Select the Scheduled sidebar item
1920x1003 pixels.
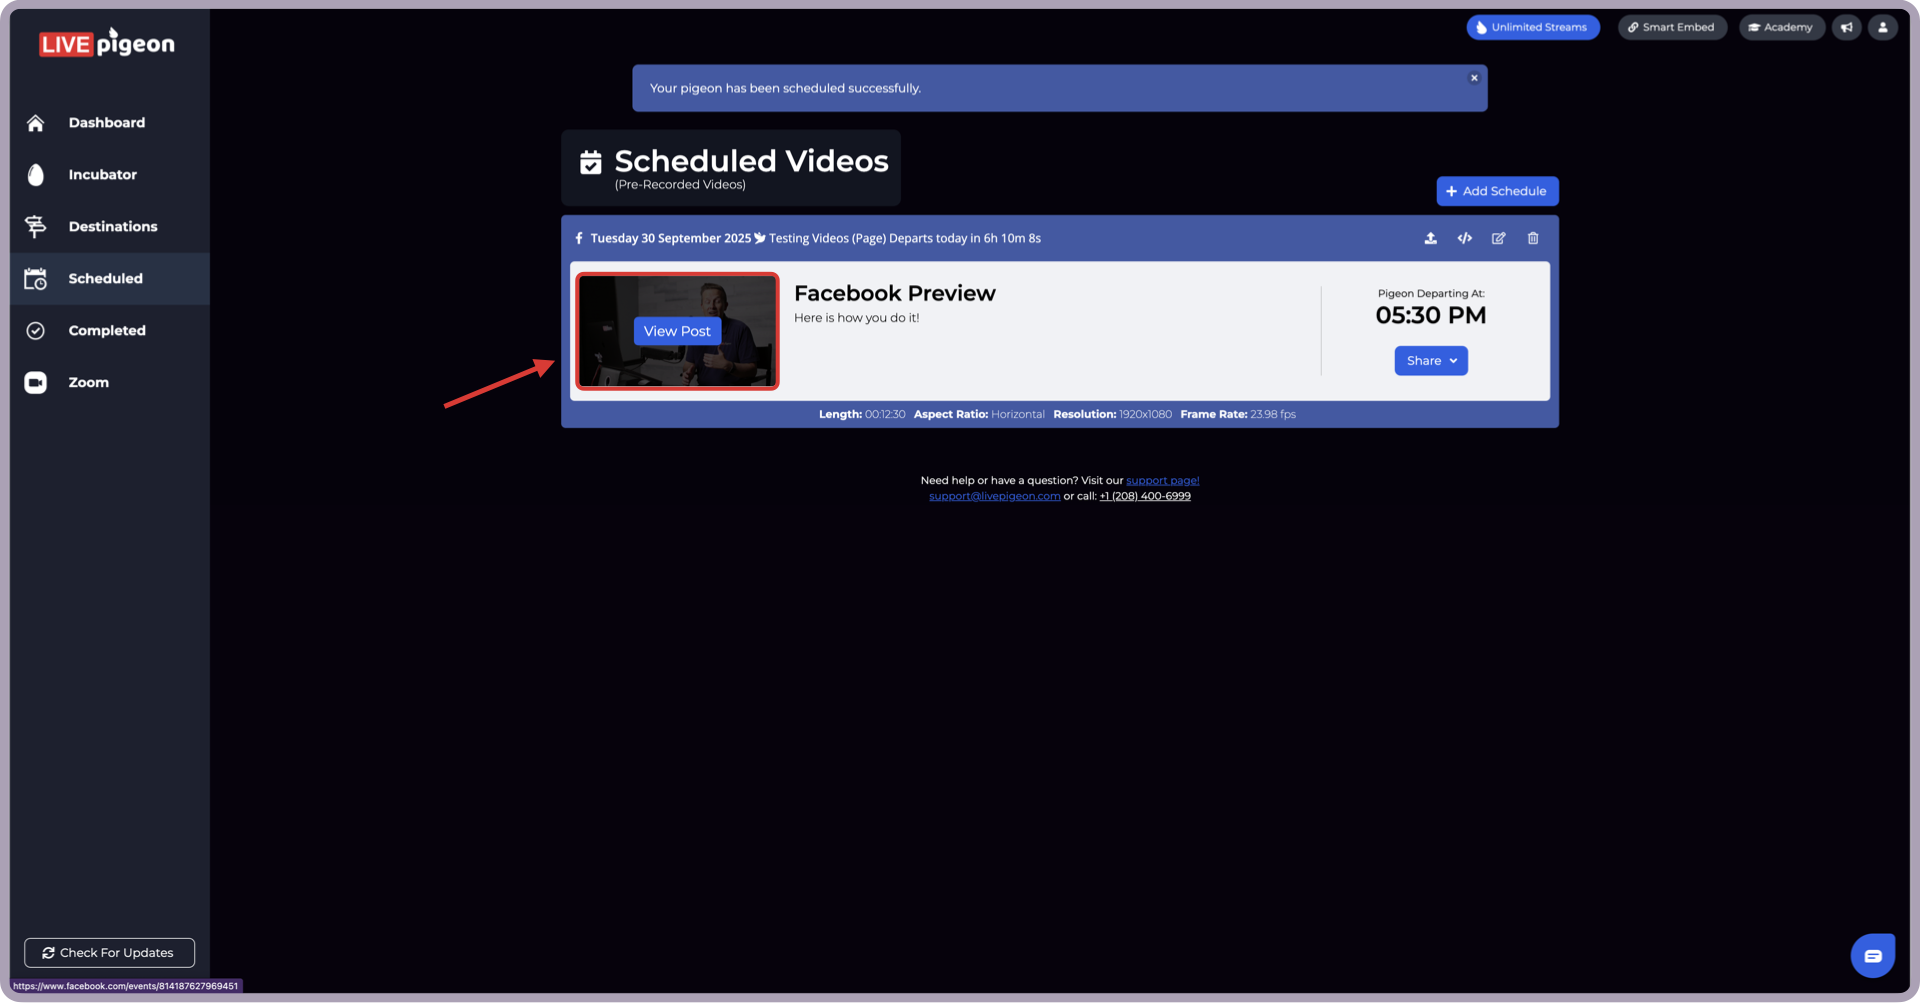click(110, 279)
